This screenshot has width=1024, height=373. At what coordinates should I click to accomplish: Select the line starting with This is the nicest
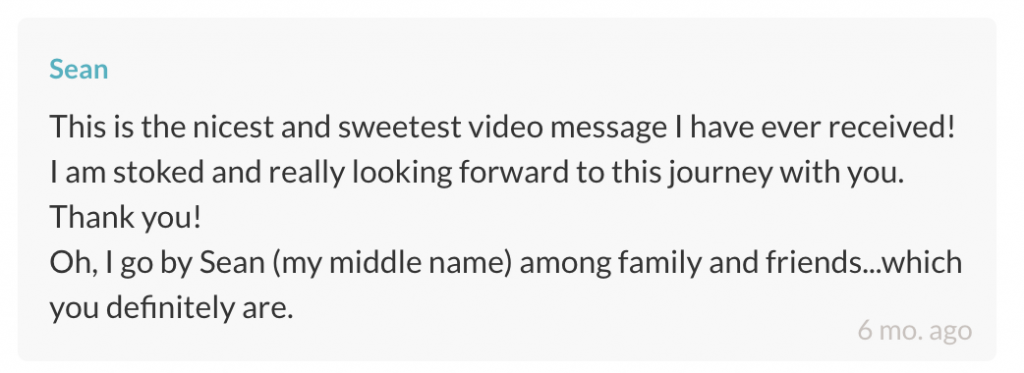(502, 127)
